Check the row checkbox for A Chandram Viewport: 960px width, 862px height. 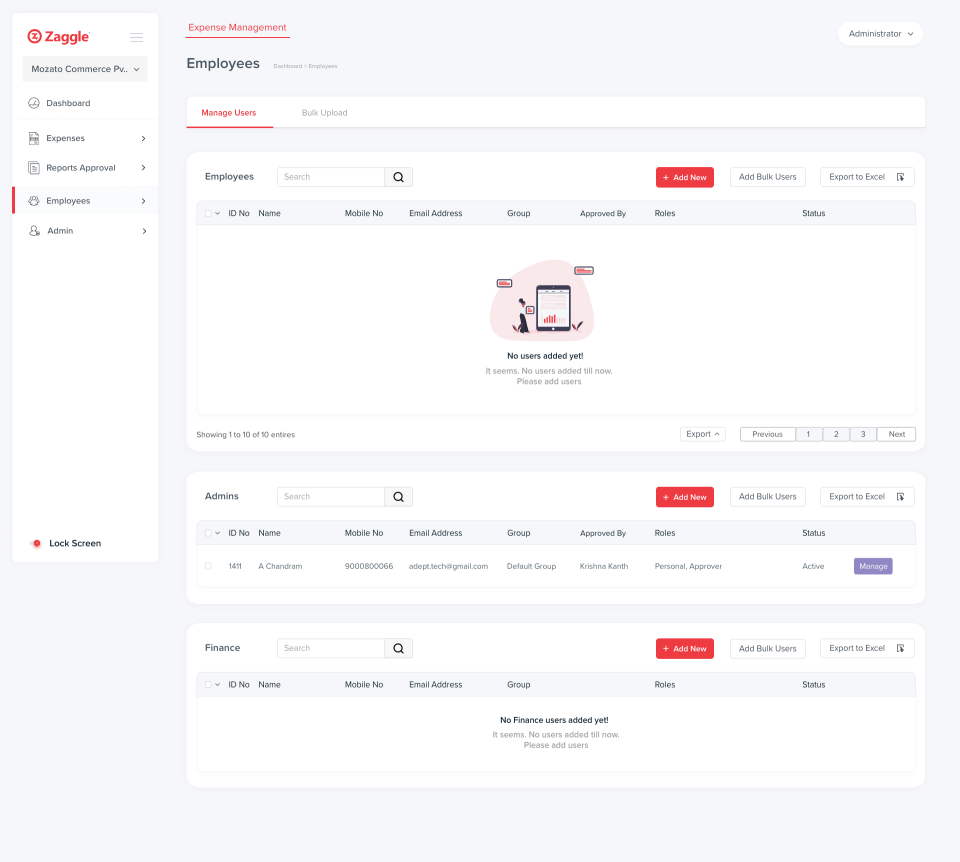208,566
